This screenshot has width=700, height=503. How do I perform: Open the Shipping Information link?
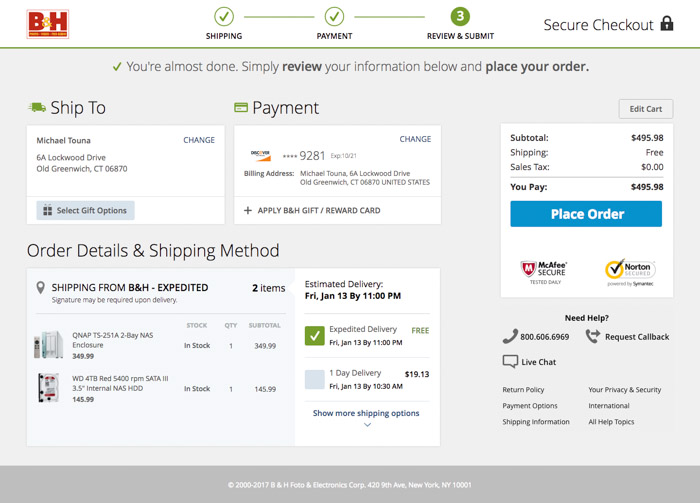click(536, 422)
